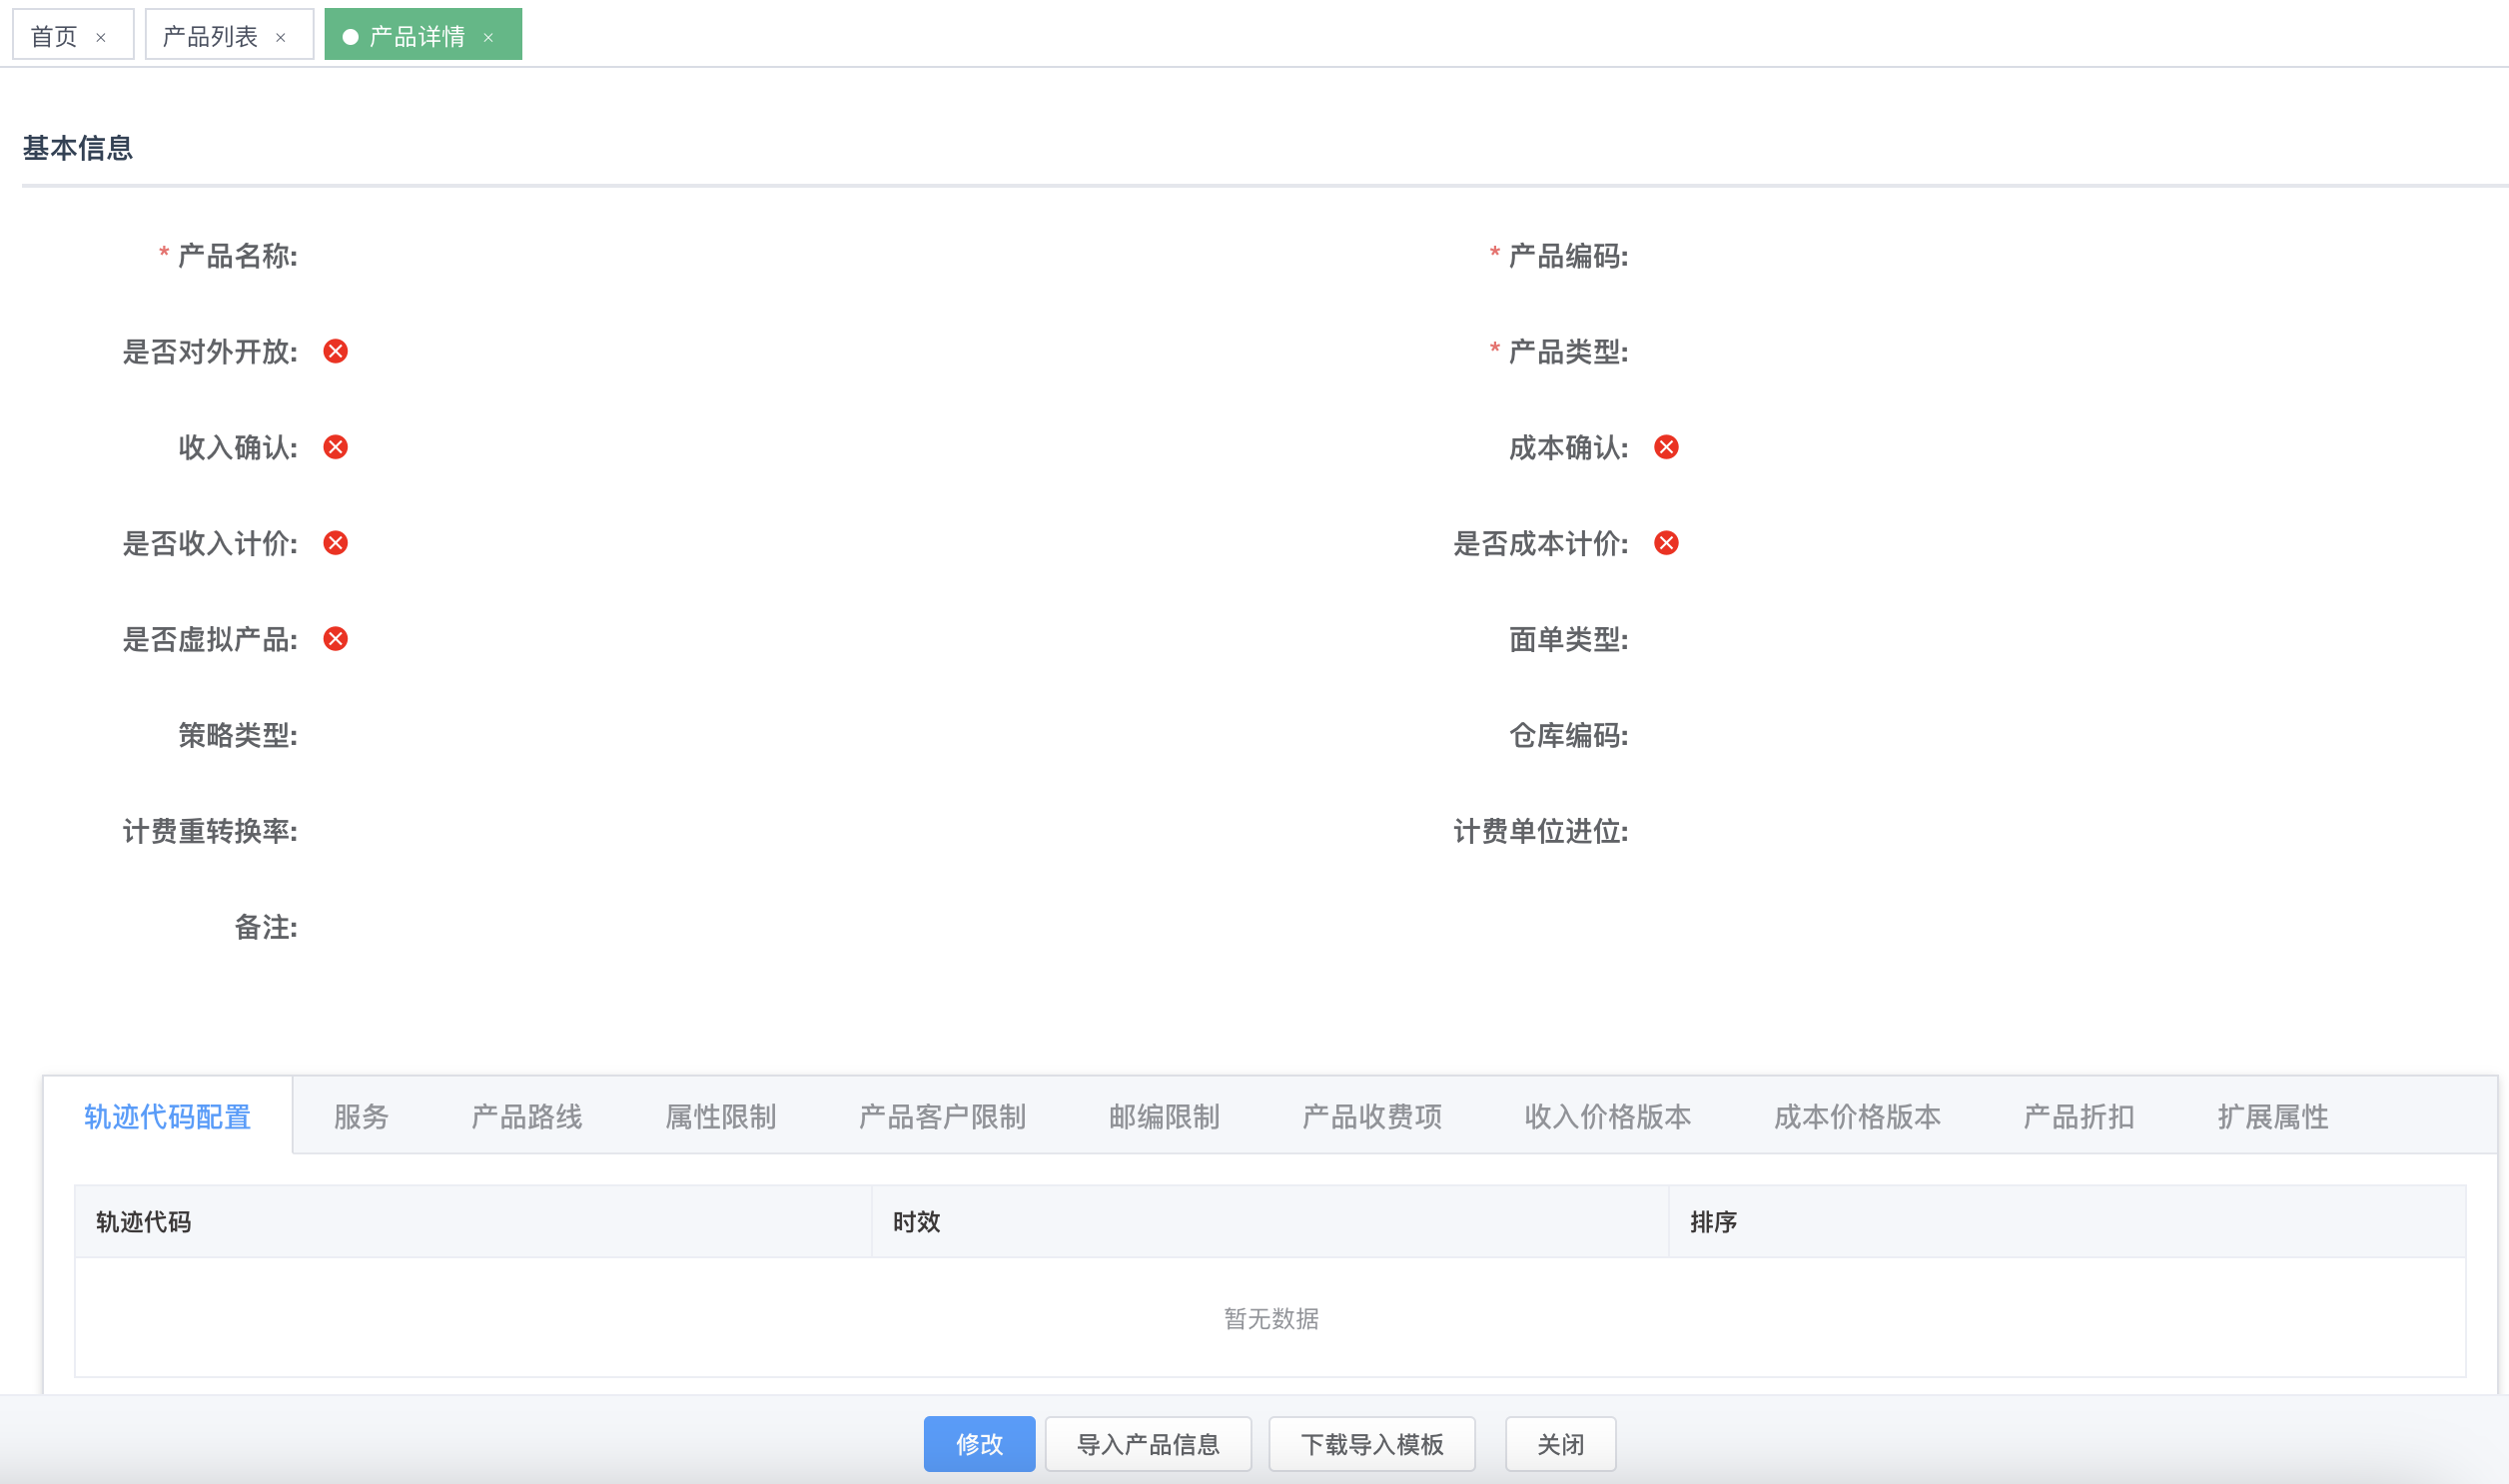The height and width of the screenshot is (1484, 2509).
Task: Click the 修改 button
Action: tap(979, 1443)
